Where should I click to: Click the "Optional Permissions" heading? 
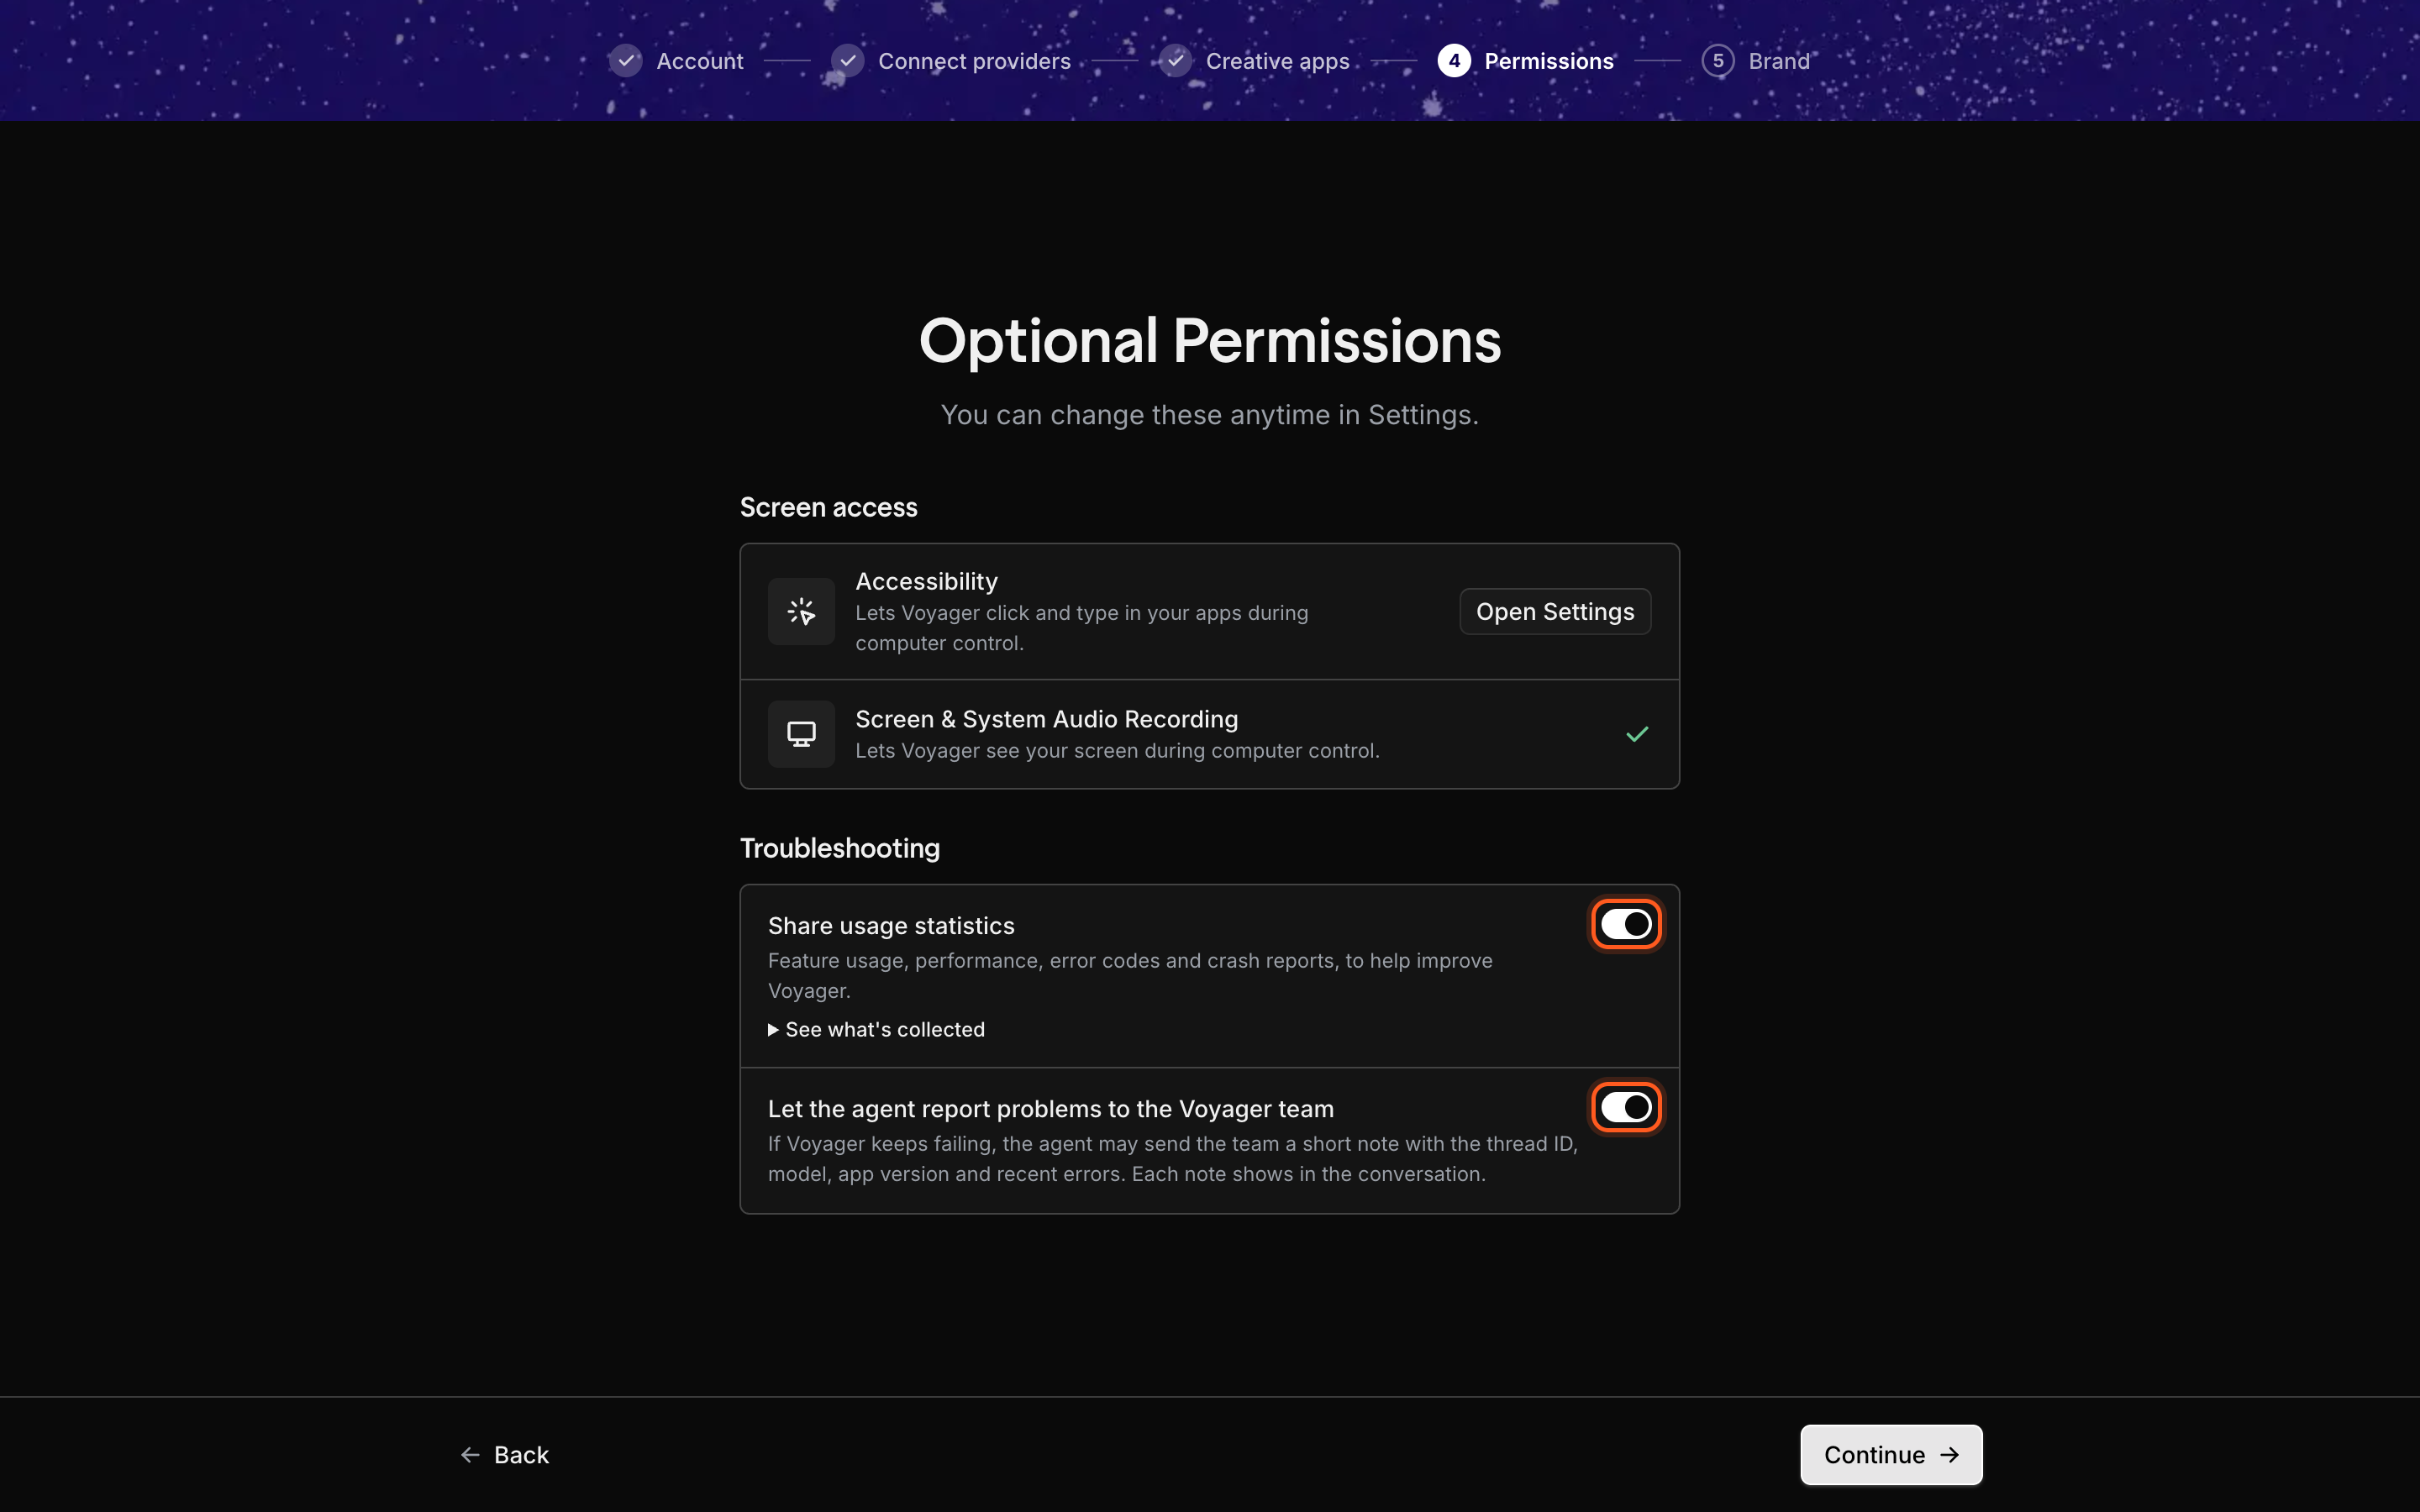[1210, 342]
